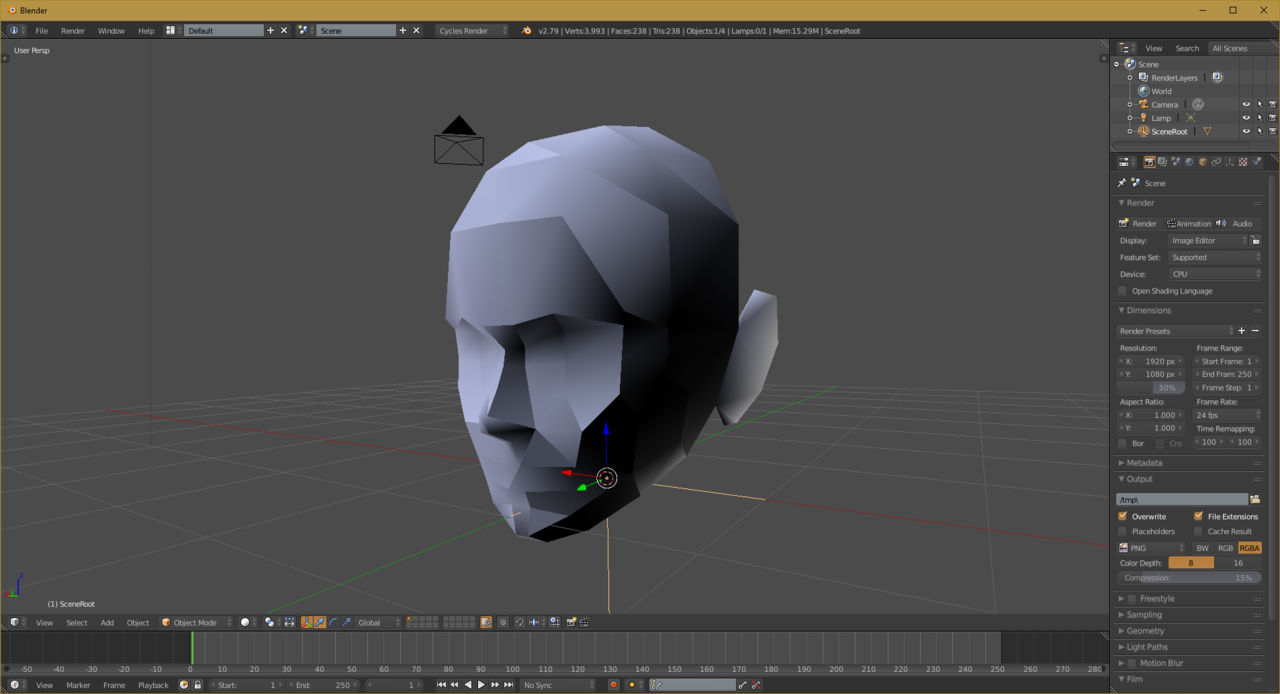Image resolution: width=1280 pixels, height=694 pixels.
Task: Click the Animation render button
Action: pyautogui.click(x=1188, y=224)
